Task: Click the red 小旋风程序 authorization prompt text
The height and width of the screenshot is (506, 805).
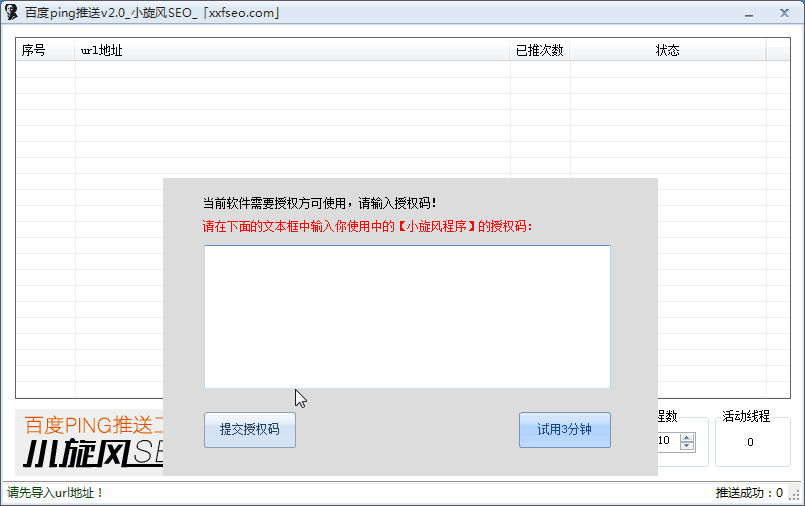Action: [368, 226]
